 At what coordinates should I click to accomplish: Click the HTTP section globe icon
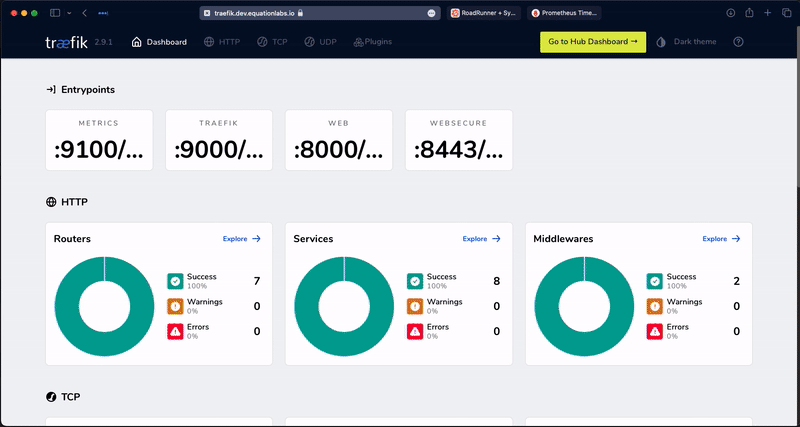tap(51, 202)
